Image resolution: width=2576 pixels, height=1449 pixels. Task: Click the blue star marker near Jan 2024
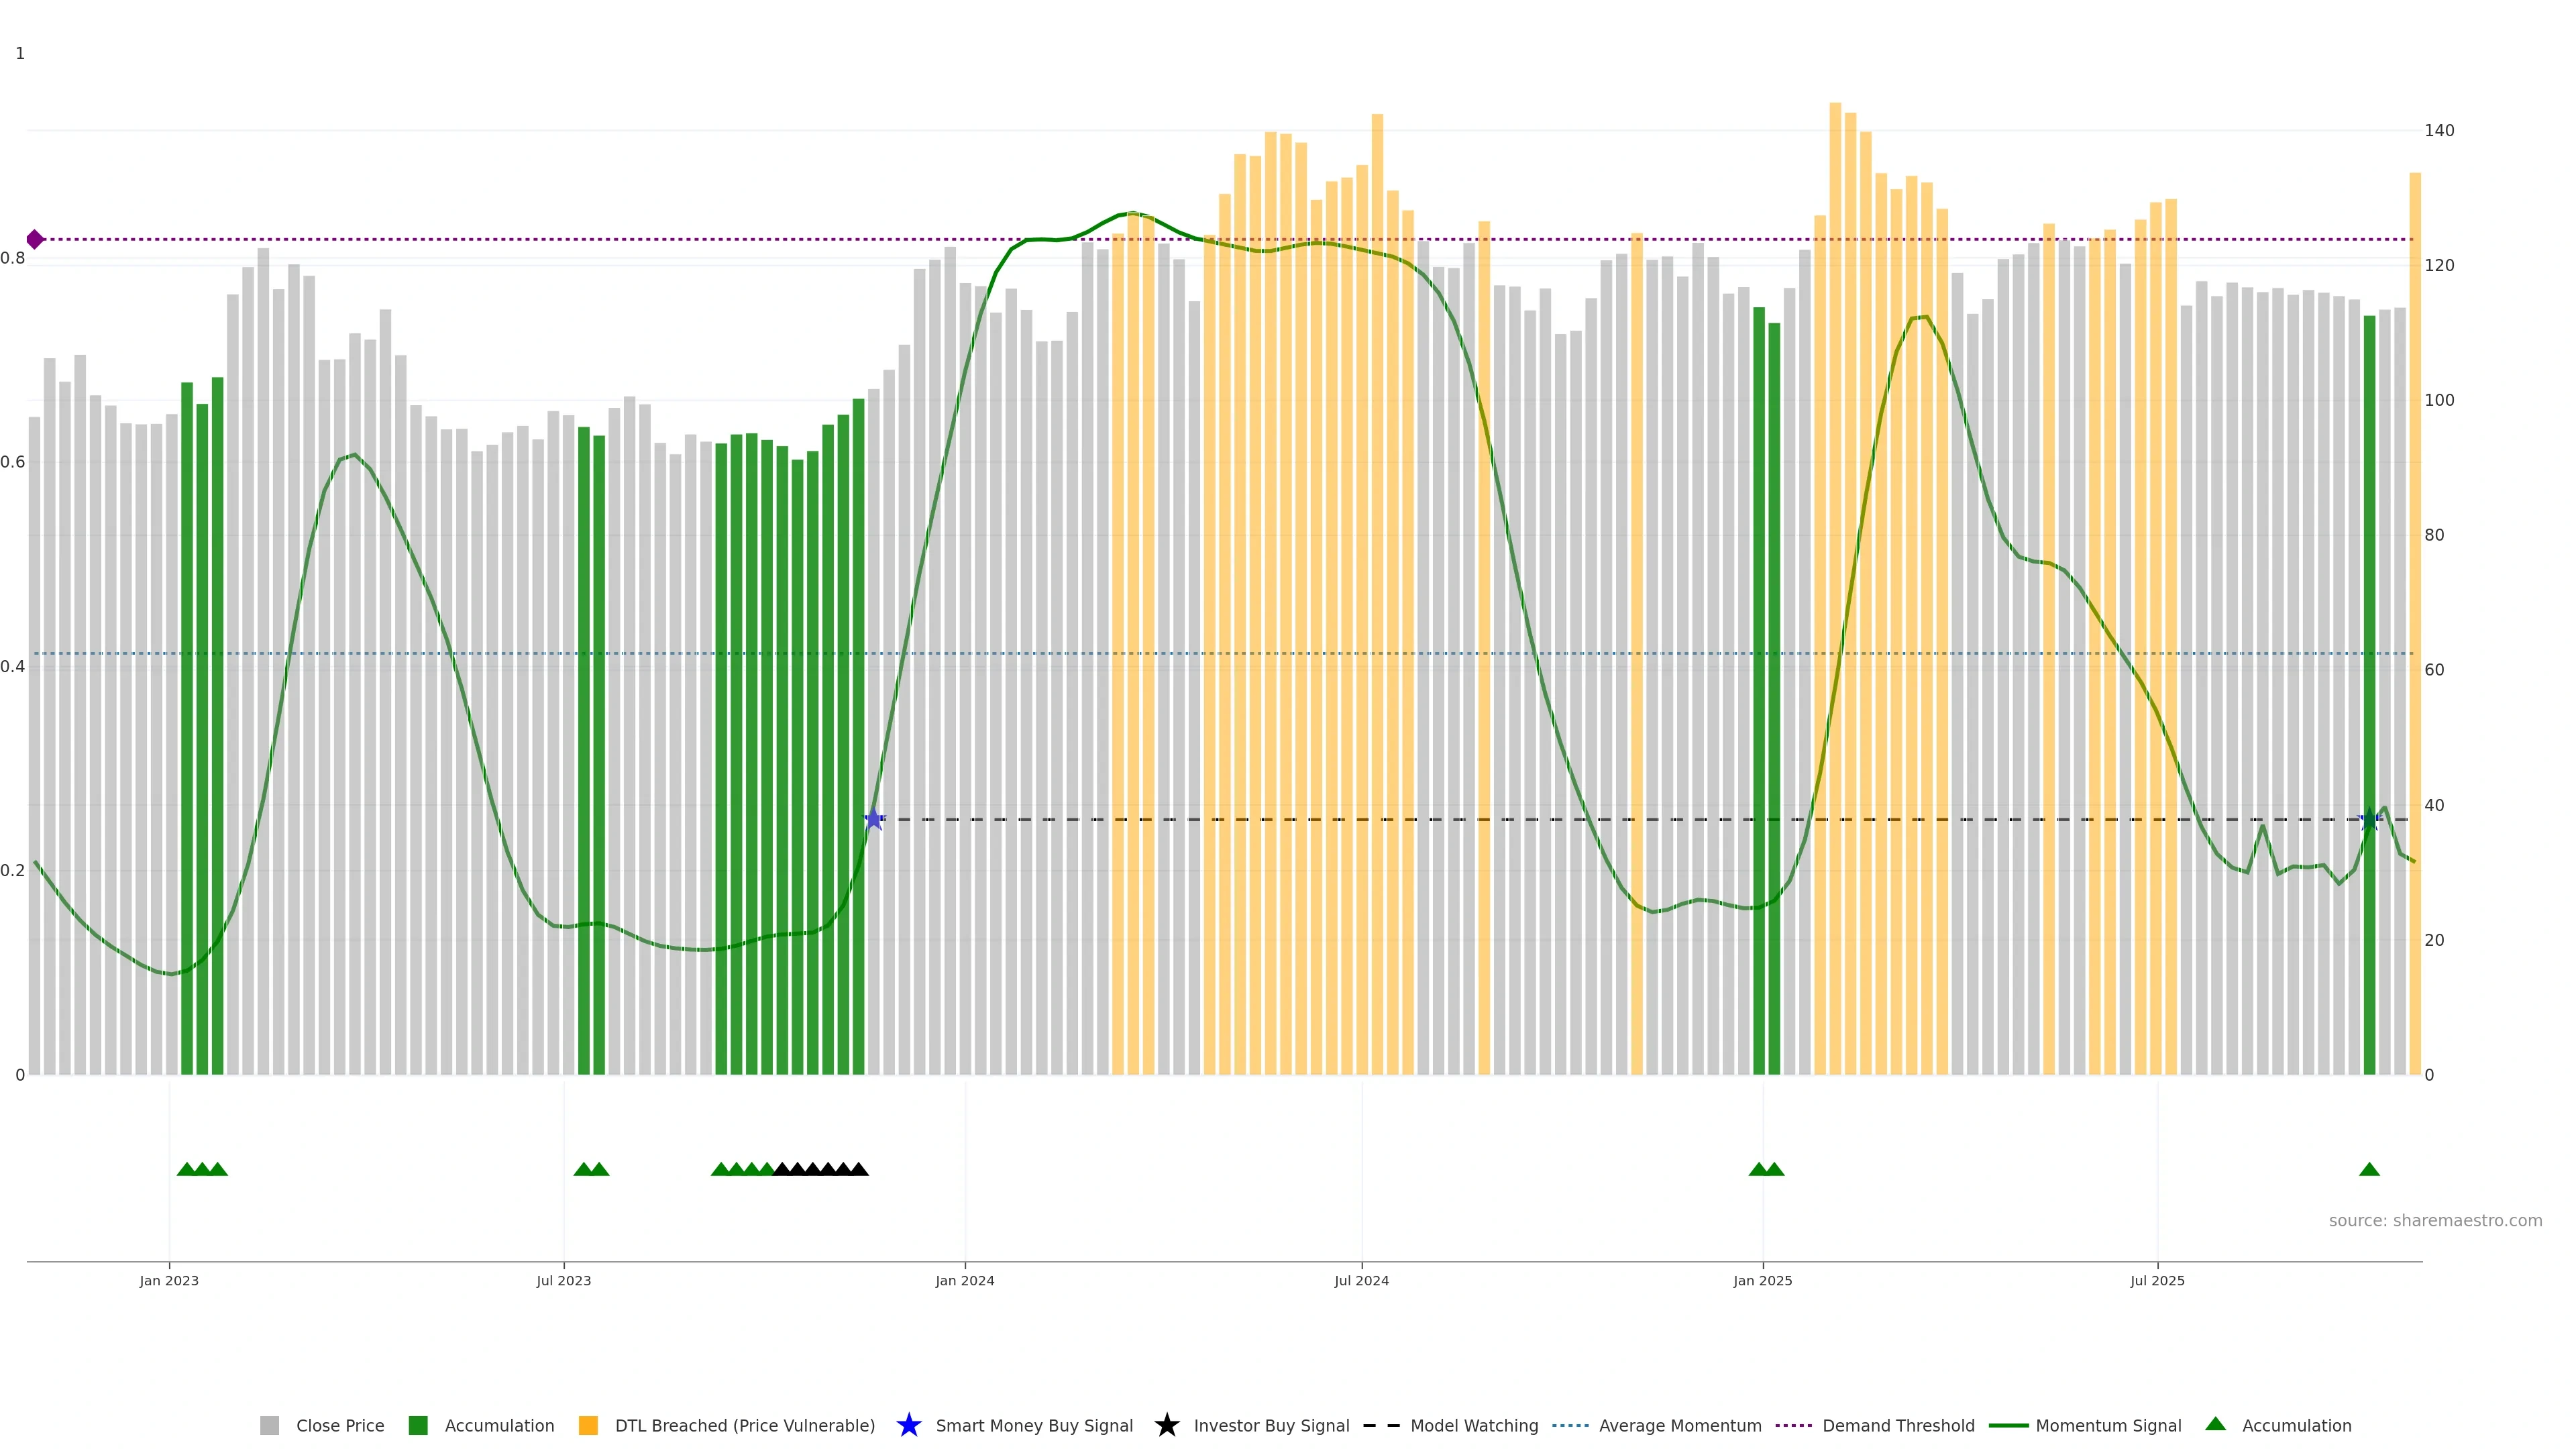click(874, 819)
